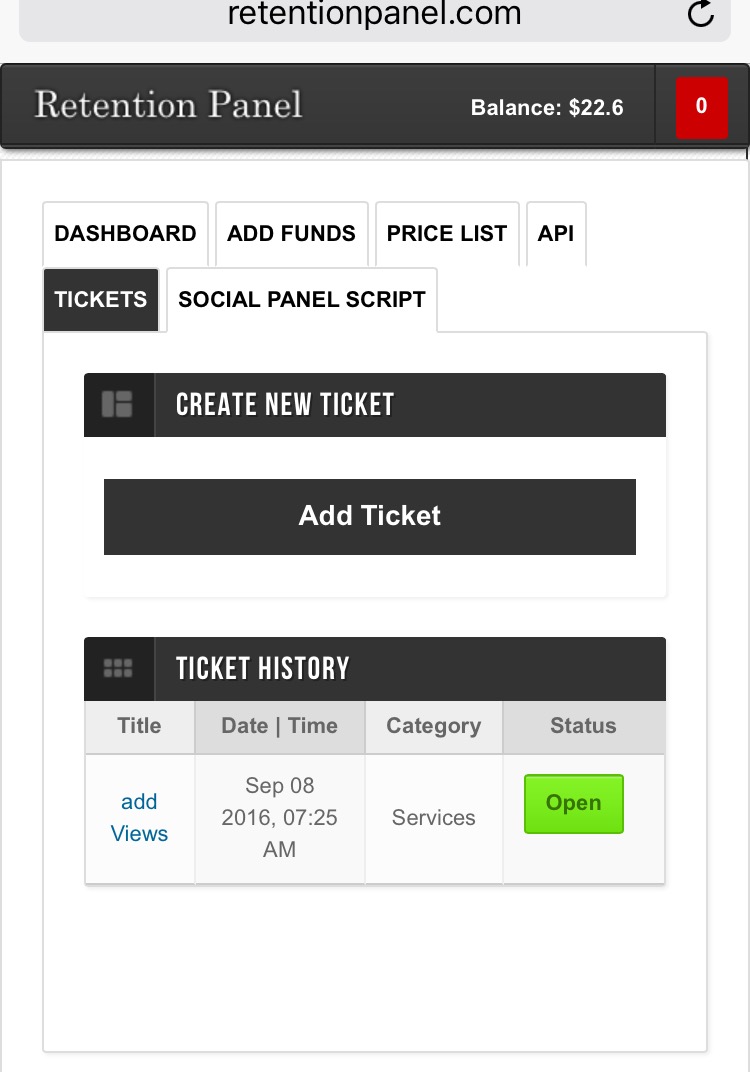Open the Price List tab
Image resolution: width=750 pixels, height=1072 pixels.
coord(447,233)
